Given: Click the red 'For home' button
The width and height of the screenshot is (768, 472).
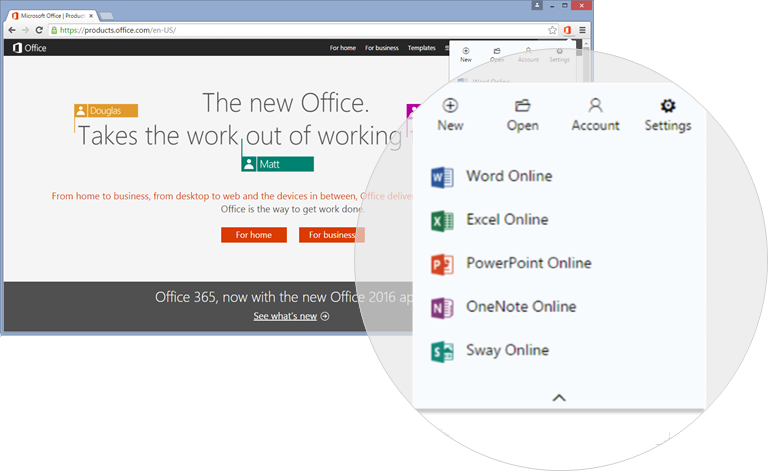Looking at the screenshot, I should coord(253,235).
